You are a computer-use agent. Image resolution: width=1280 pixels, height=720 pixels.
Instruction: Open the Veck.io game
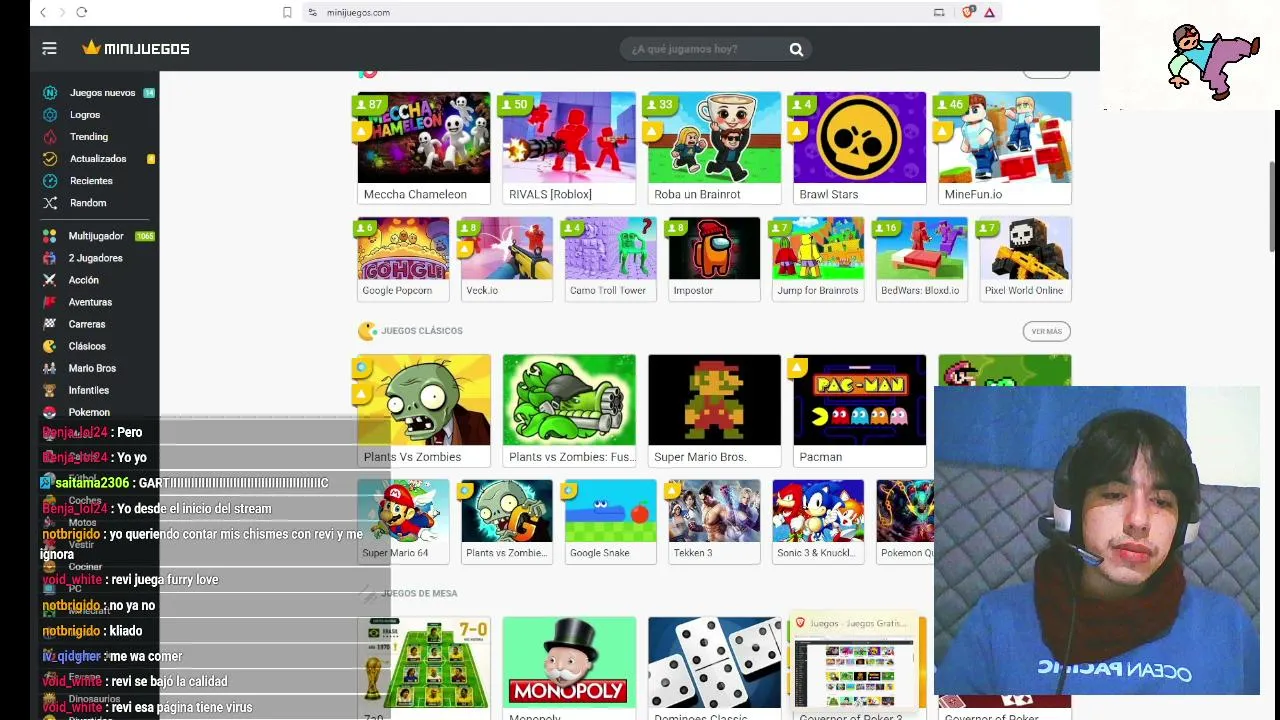pos(507,259)
